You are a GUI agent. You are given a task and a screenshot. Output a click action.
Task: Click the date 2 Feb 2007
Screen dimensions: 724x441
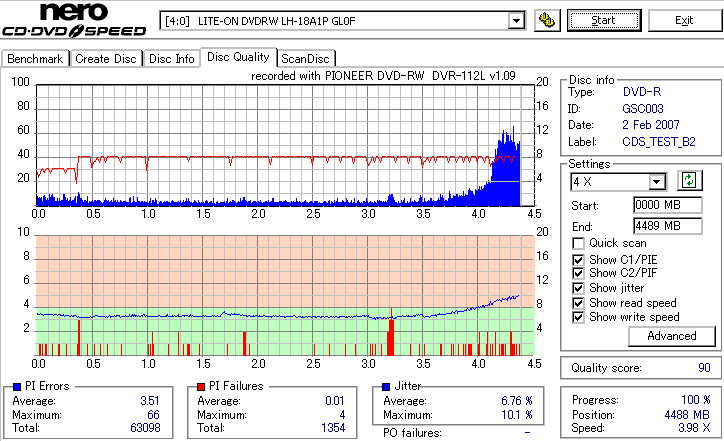[x=651, y=125]
